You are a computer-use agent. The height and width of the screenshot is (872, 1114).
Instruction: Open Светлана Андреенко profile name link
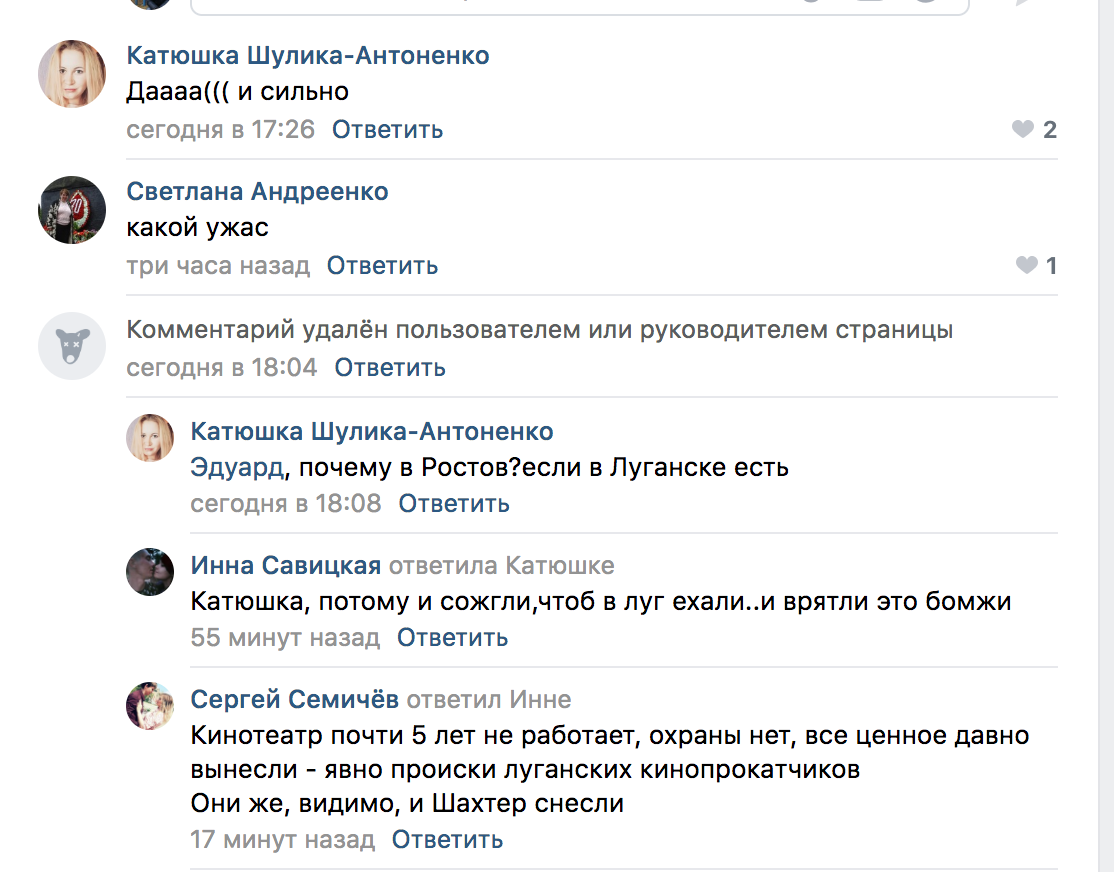click(257, 191)
